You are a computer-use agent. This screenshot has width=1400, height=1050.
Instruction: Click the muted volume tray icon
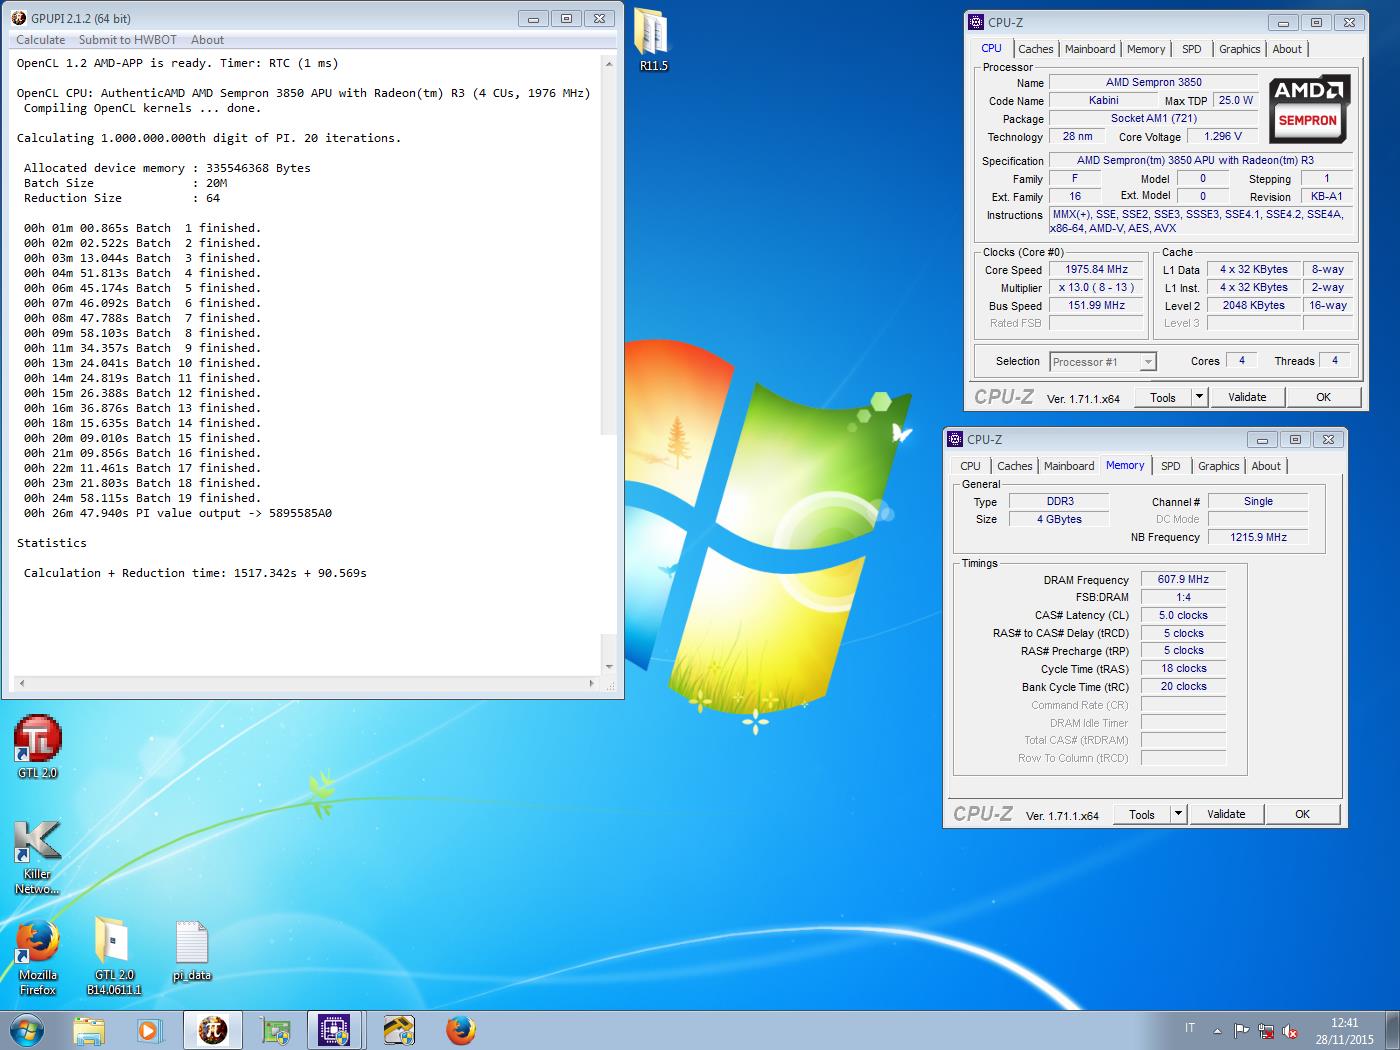tap(1290, 1030)
